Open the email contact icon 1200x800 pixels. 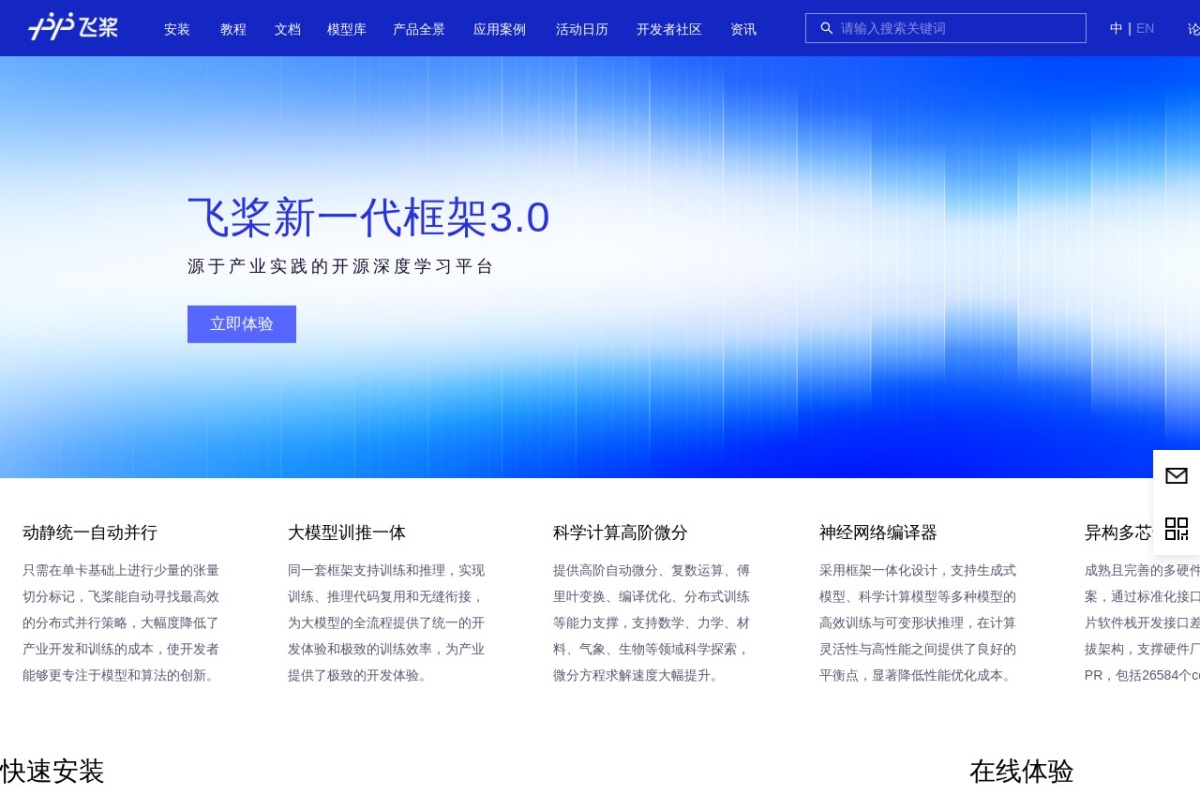tap(1176, 476)
